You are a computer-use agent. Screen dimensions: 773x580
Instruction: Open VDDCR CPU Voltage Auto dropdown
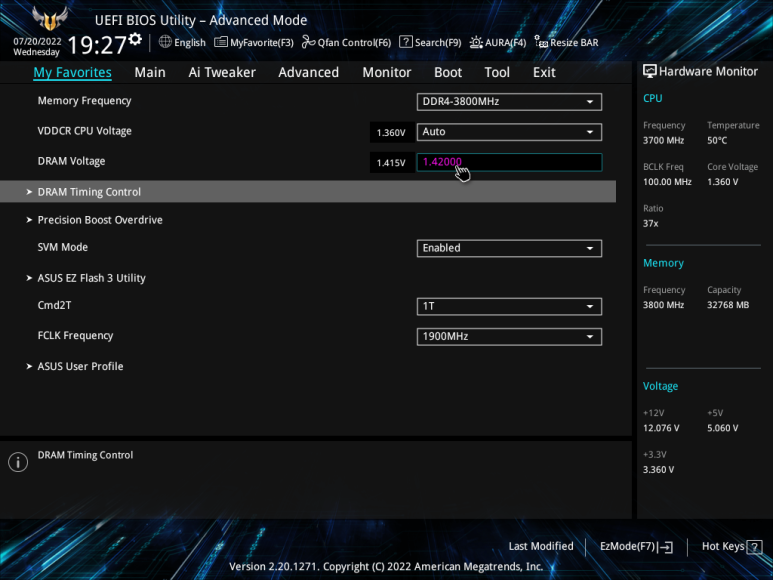(x=509, y=132)
